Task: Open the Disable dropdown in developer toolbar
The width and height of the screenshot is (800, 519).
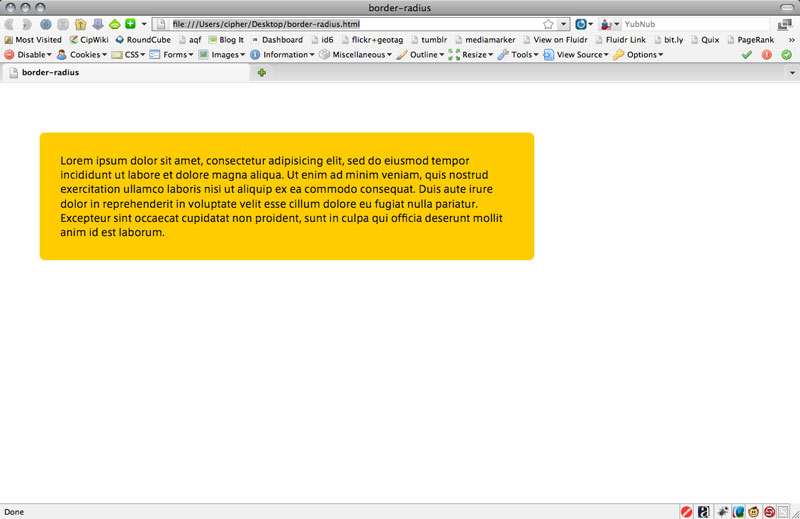Action: (28, 55)
